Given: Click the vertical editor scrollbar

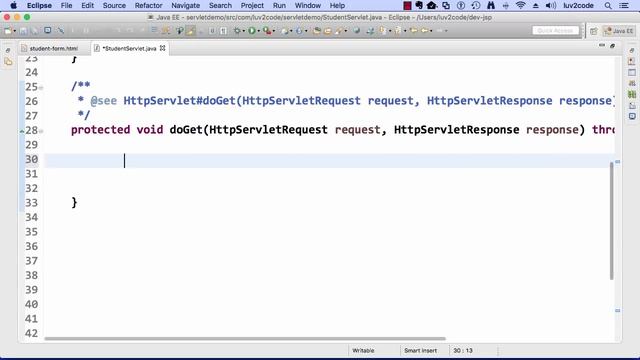Looking at the screenshot, I should (x=611, y=221).
